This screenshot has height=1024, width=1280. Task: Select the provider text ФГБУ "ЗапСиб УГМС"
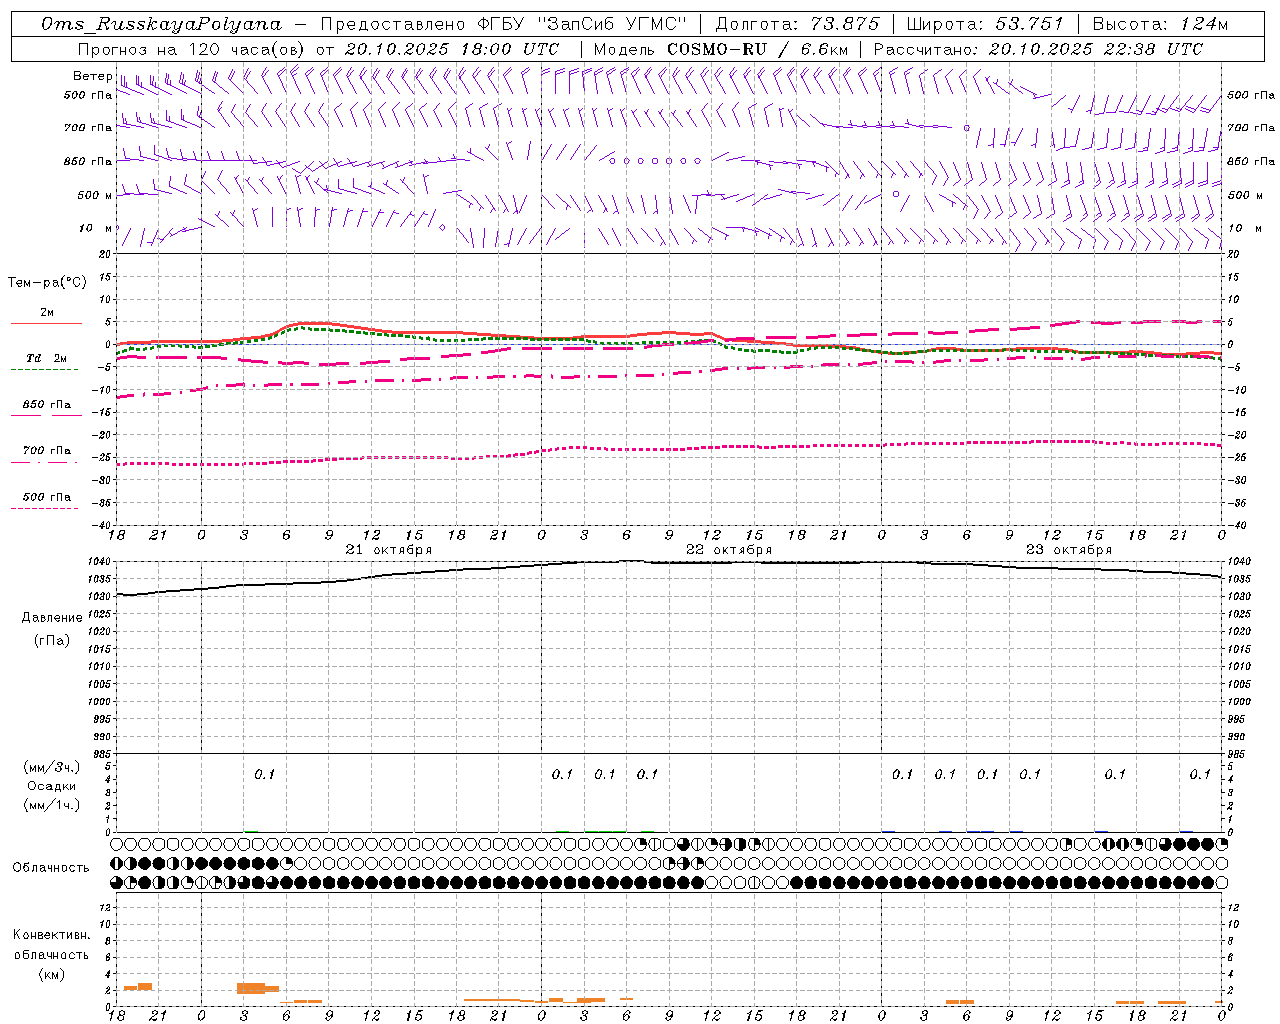point(581,24)
